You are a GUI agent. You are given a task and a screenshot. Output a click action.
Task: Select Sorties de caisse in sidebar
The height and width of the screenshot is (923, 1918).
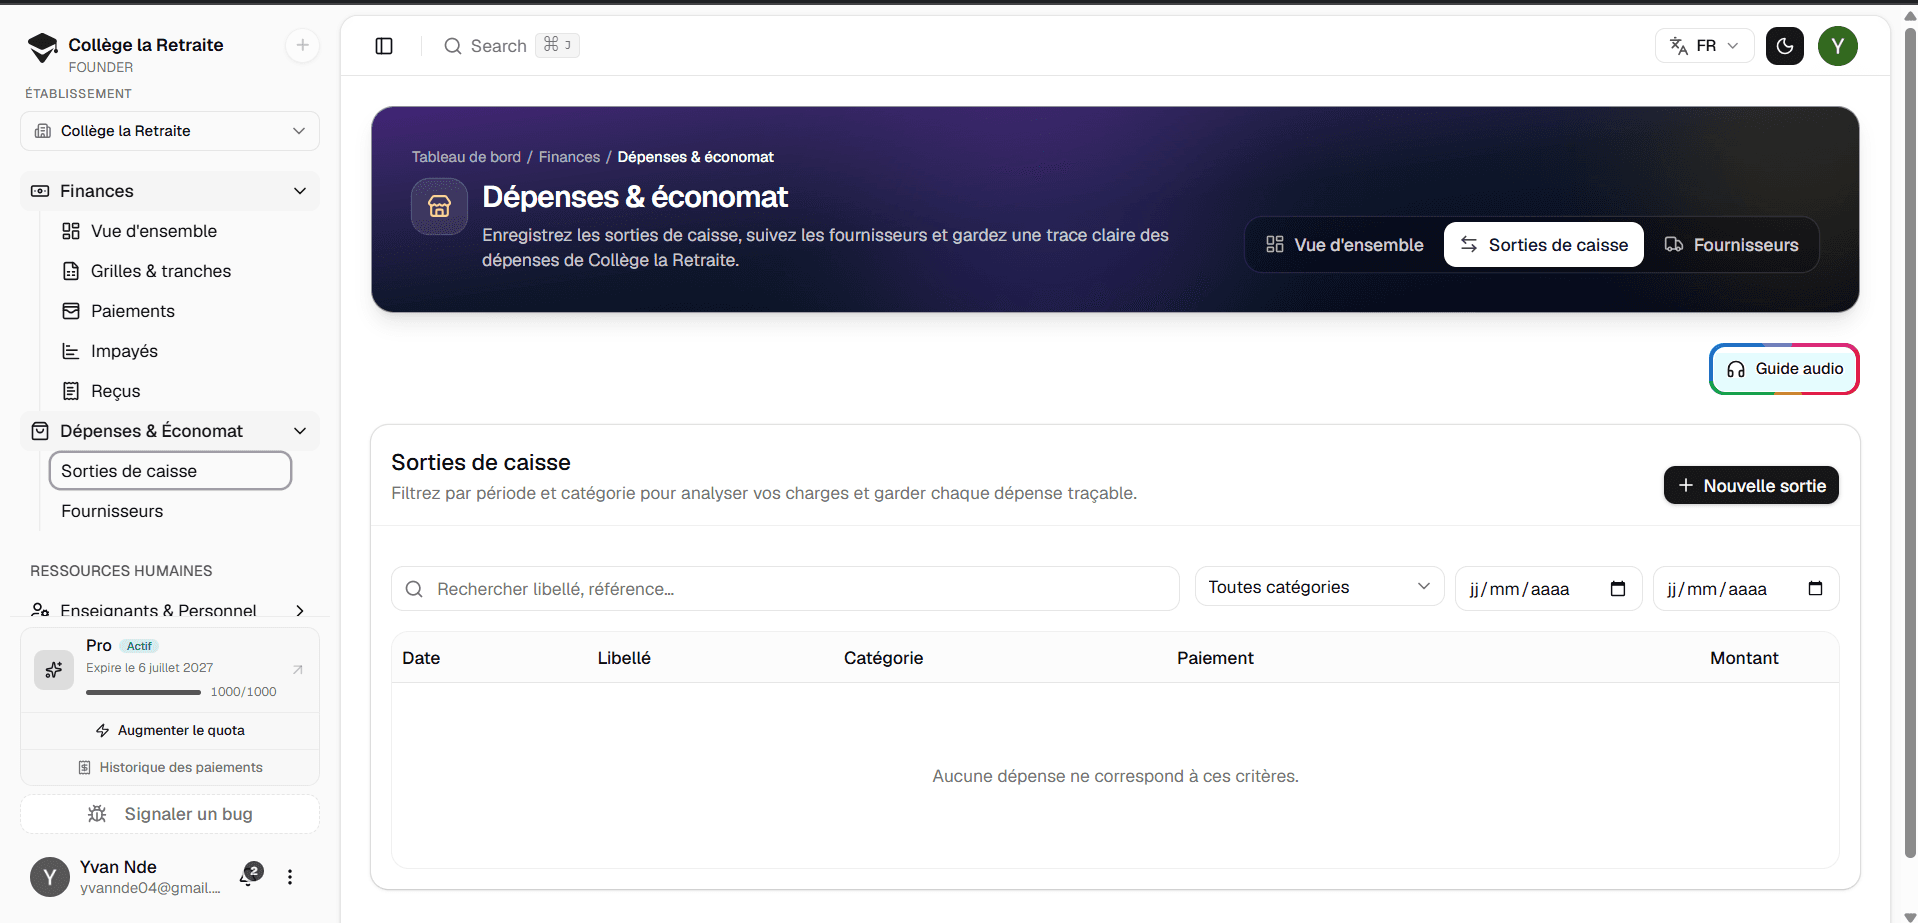[170, 471]
